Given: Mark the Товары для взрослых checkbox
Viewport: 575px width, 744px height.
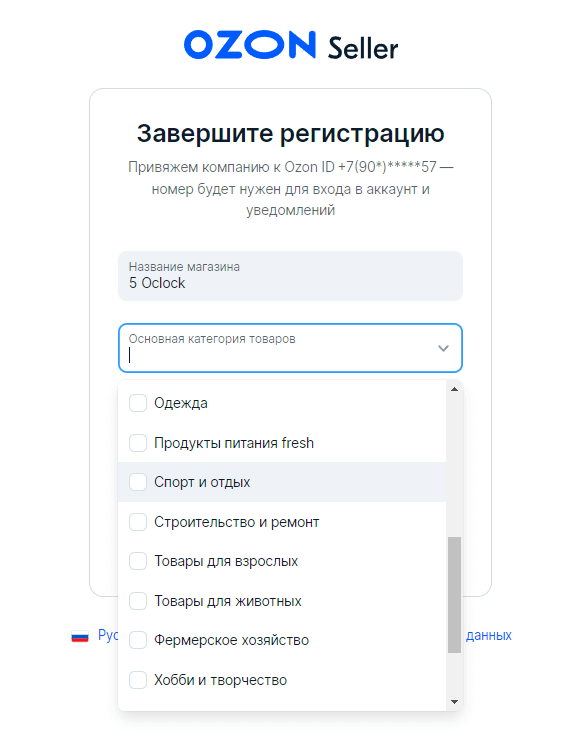Looking at the screenshot, I should pos(138,561).
